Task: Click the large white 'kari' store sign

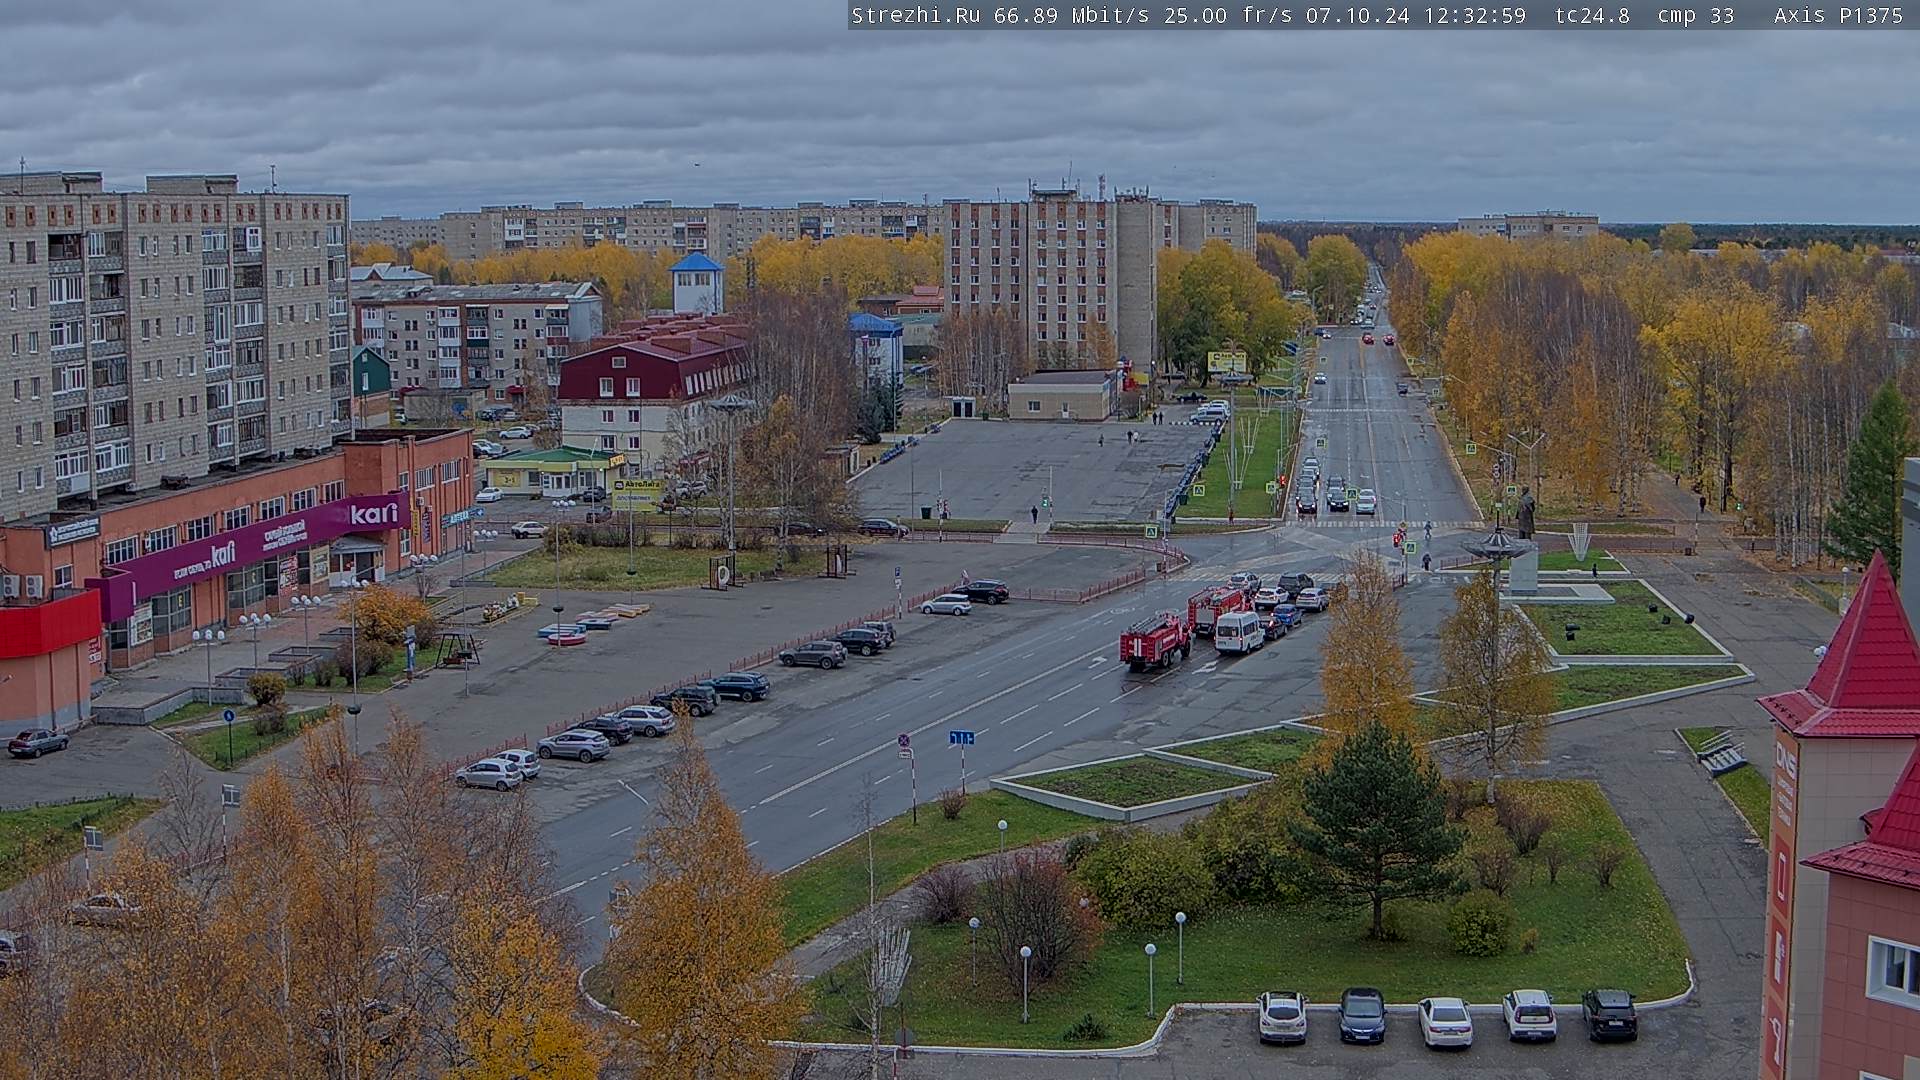Action: 374,514
